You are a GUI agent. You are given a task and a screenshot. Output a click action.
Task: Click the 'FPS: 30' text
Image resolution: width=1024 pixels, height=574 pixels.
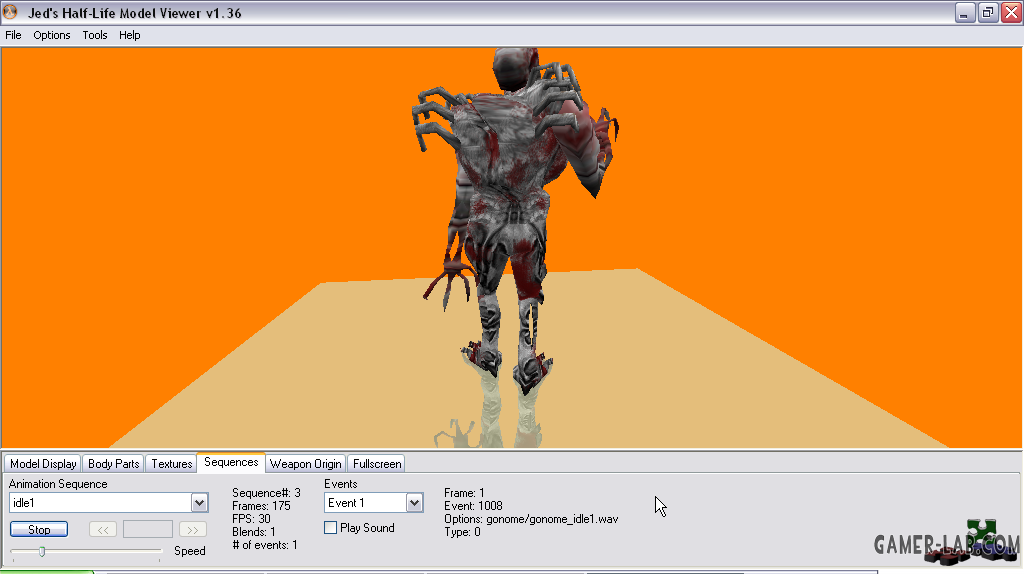tap(251, 519)
